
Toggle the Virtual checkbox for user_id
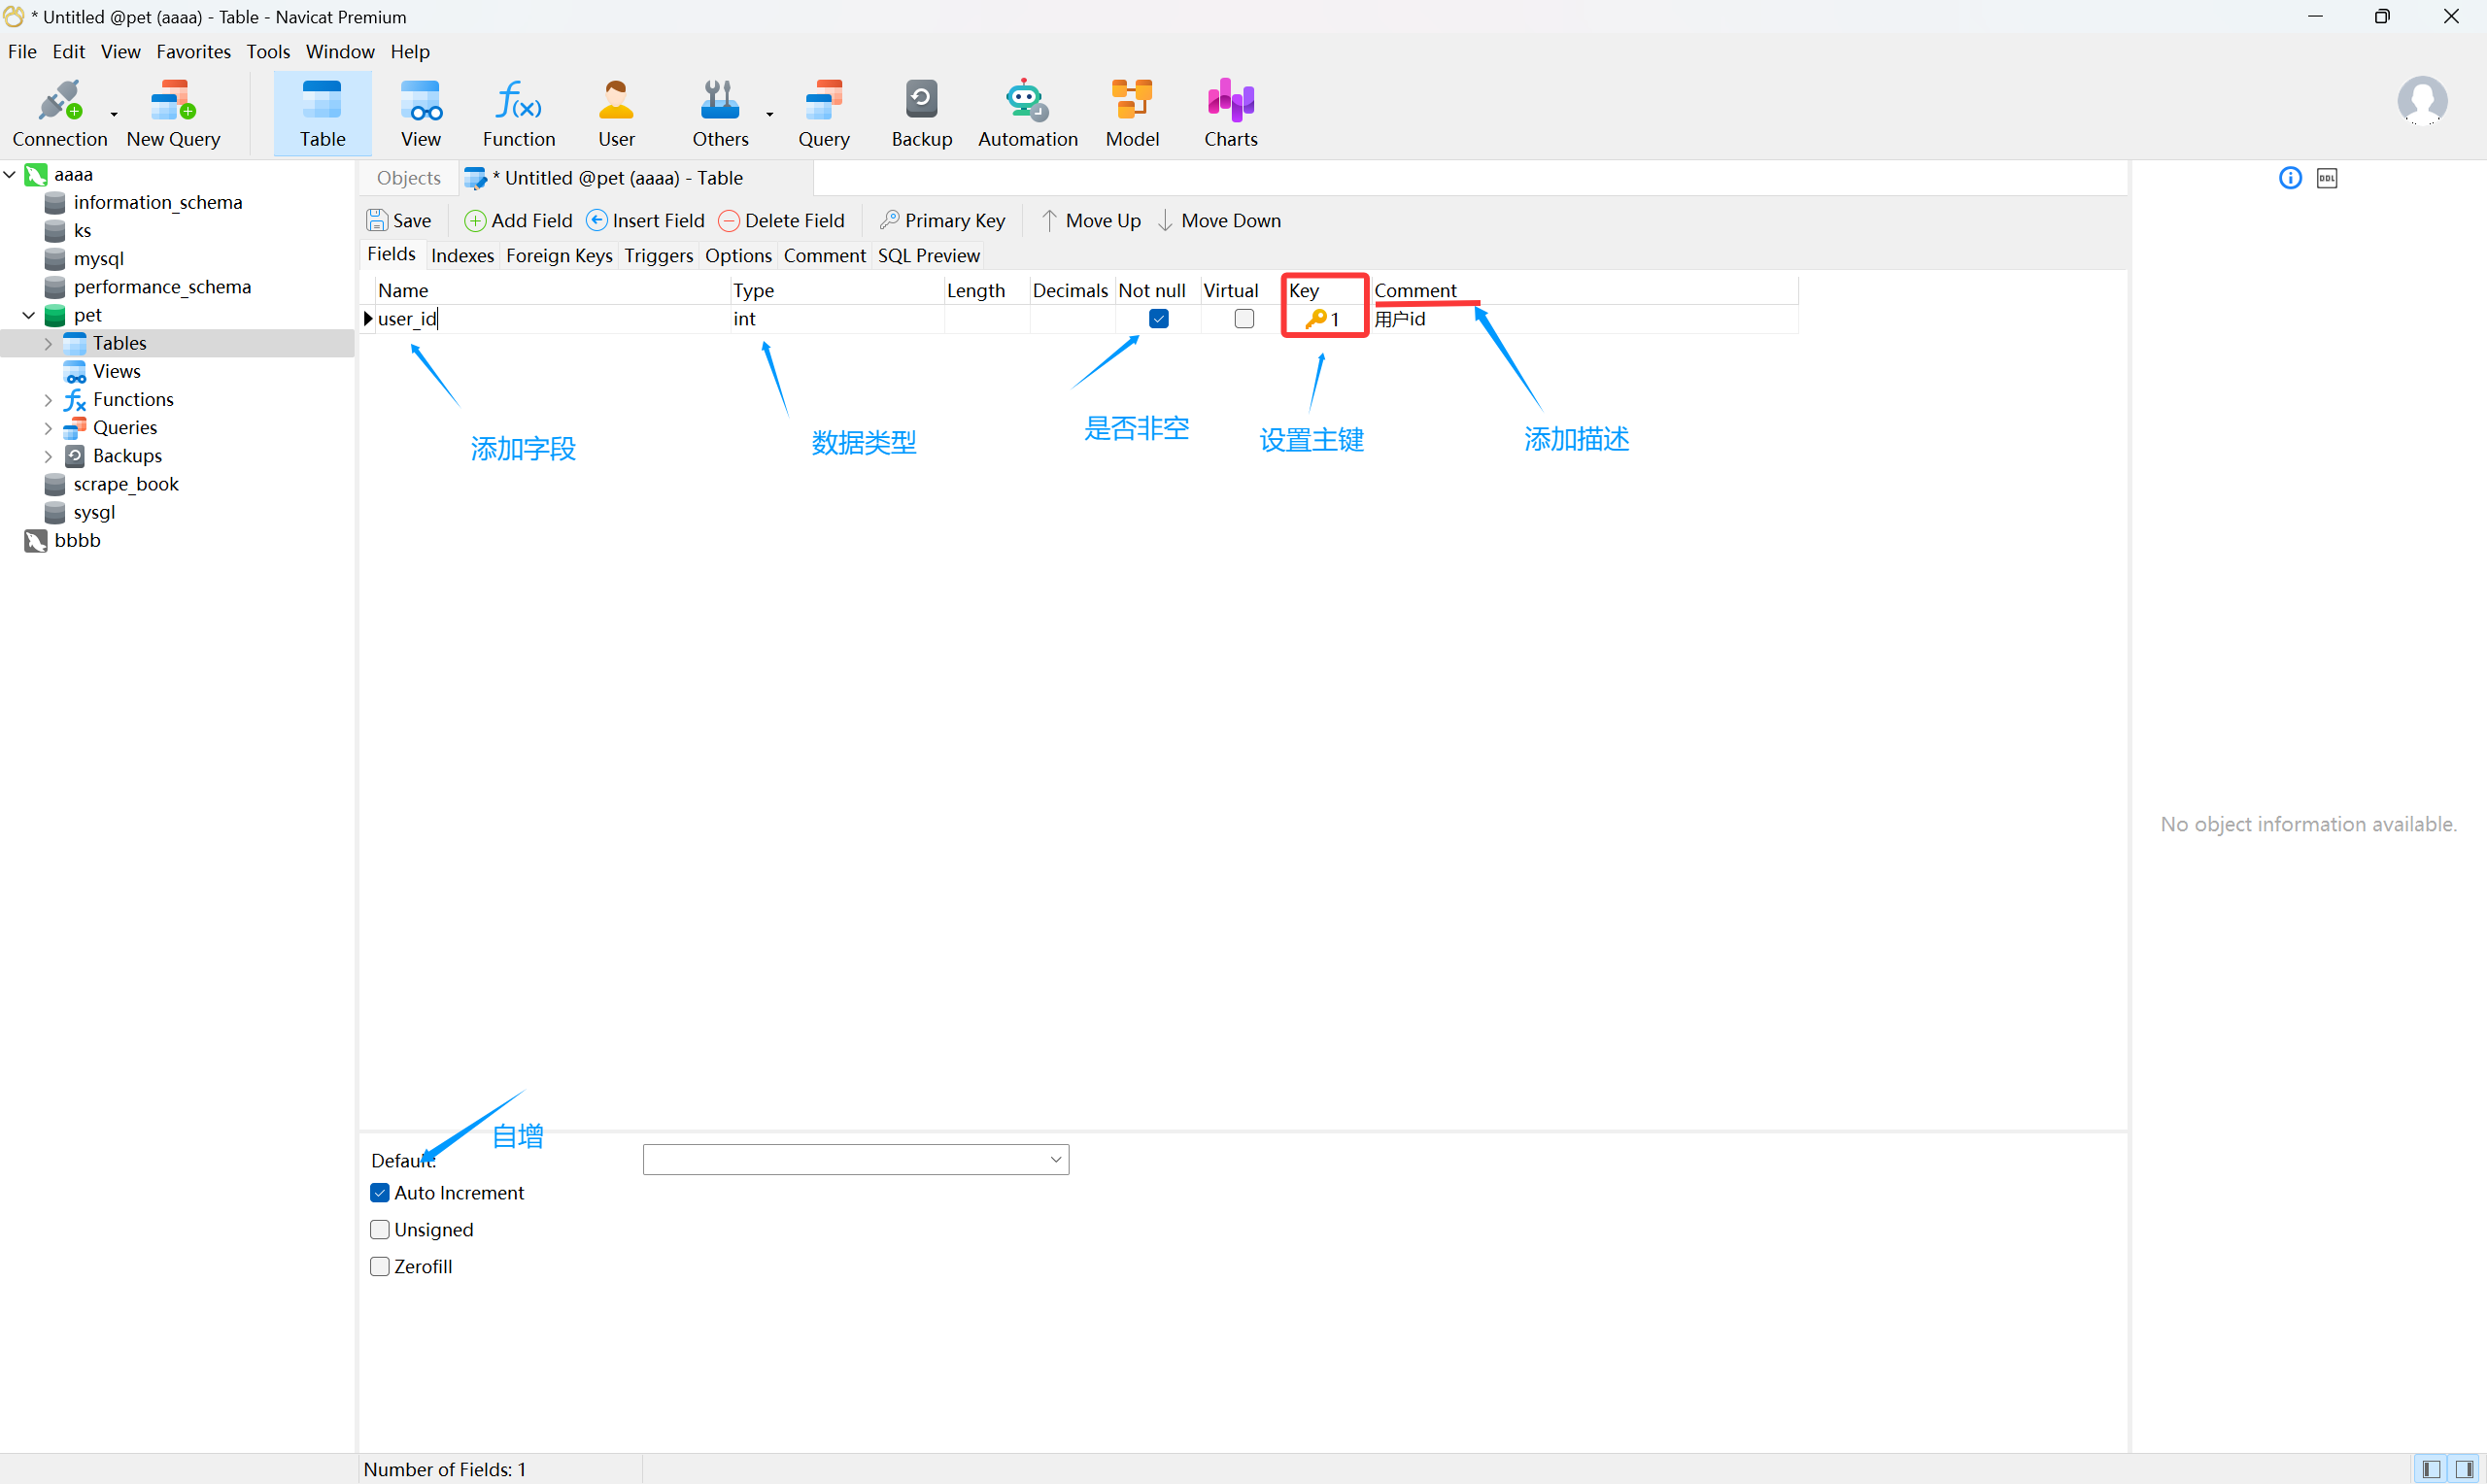(x=1243, y=319)
